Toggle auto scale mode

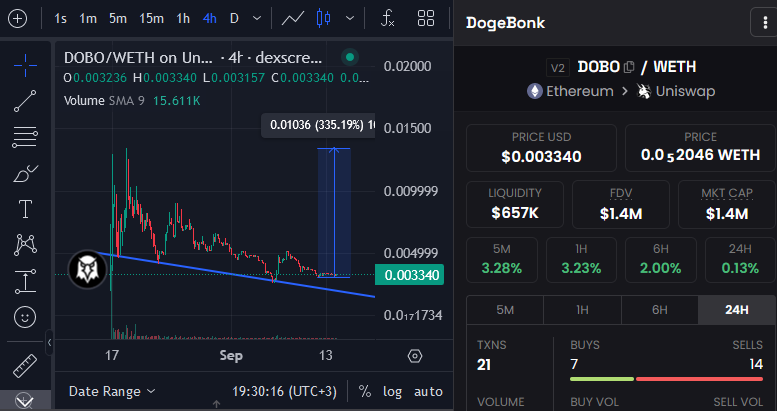coord(428,392)
